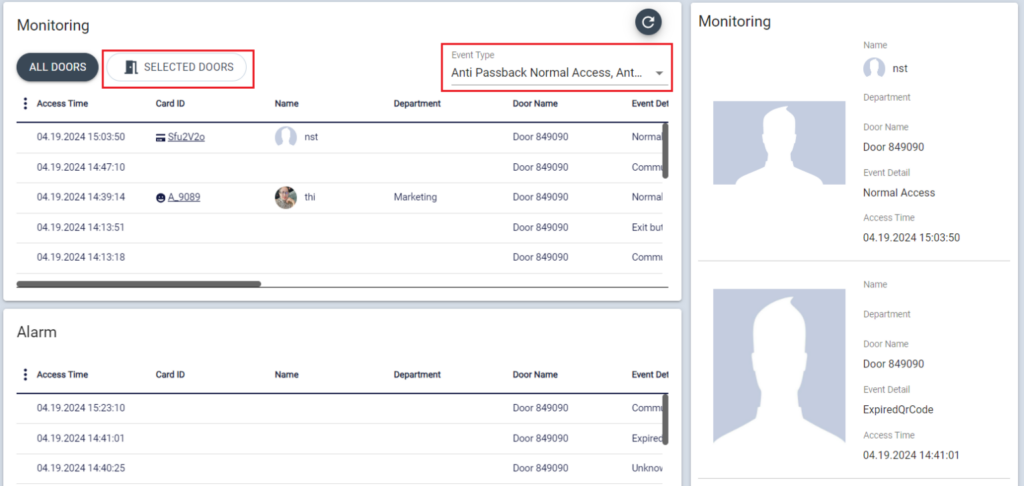Click the card icon beside Sfu2V2o
The image size is (1024, 486).
coord(160,137)
